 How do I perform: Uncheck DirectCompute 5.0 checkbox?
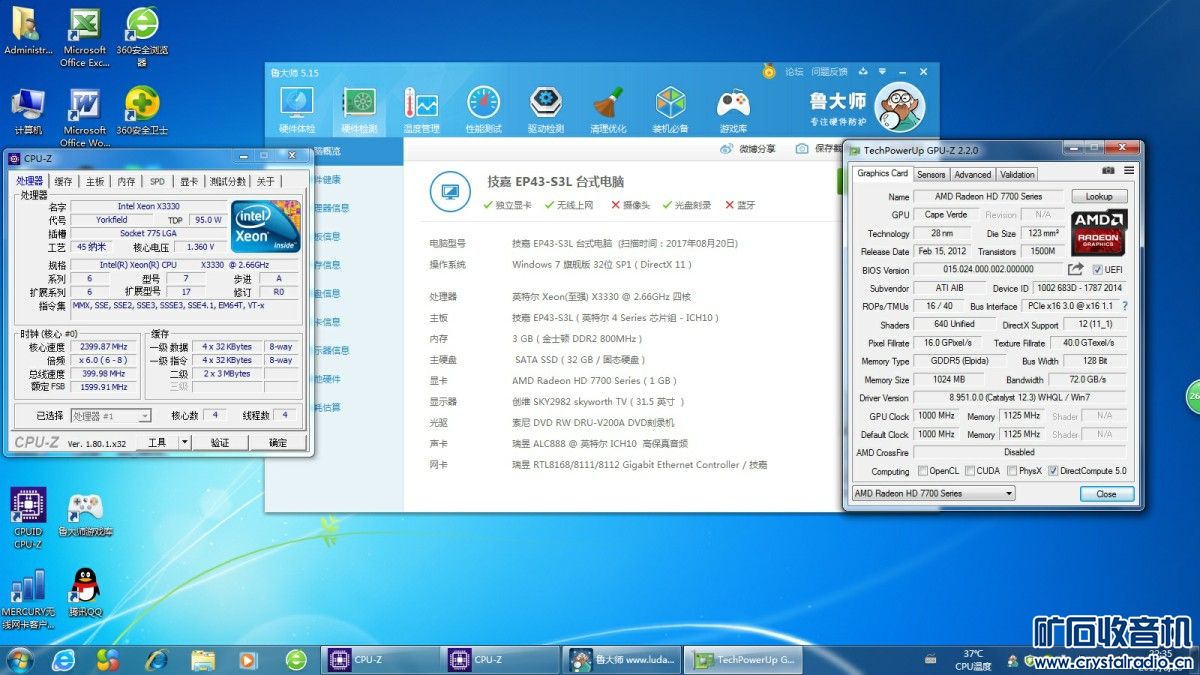click(1052, 471)
